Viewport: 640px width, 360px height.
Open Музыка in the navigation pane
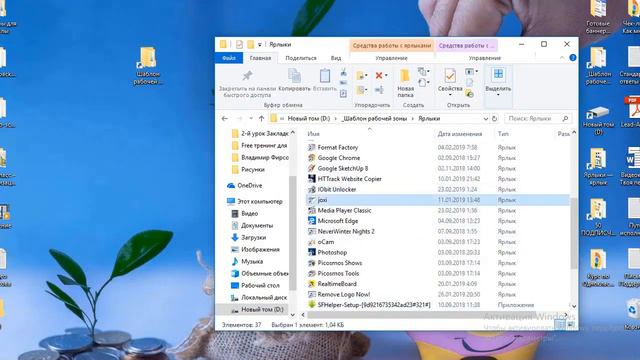(x=248, y=261)
